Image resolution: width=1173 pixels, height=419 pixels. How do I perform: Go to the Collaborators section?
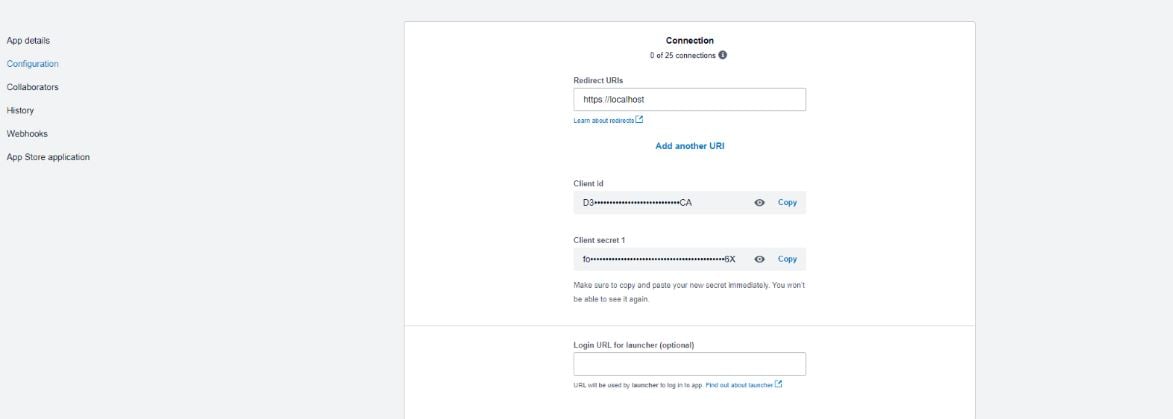coord(32,88)
